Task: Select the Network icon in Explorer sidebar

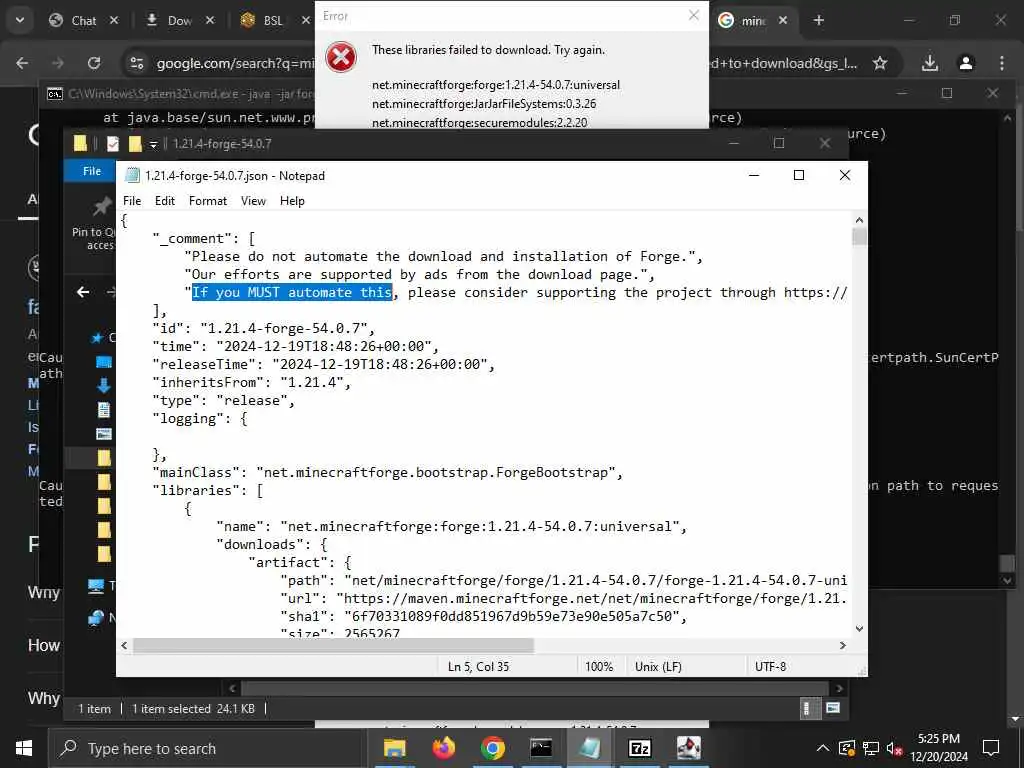Action: pyautogui.click(x=96, y=618)
